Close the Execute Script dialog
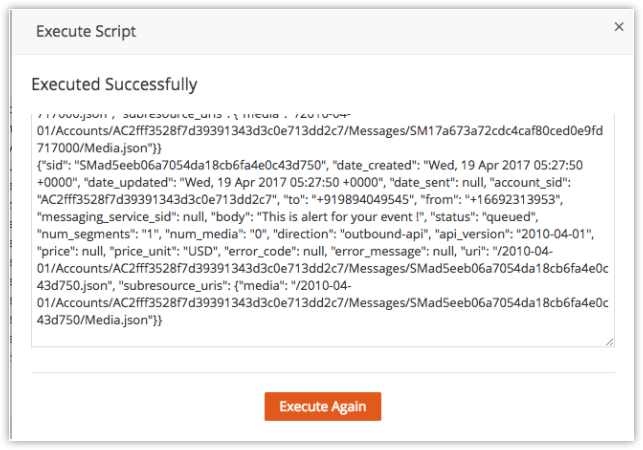Screen dimensions: 643x450 click(619, 27)
